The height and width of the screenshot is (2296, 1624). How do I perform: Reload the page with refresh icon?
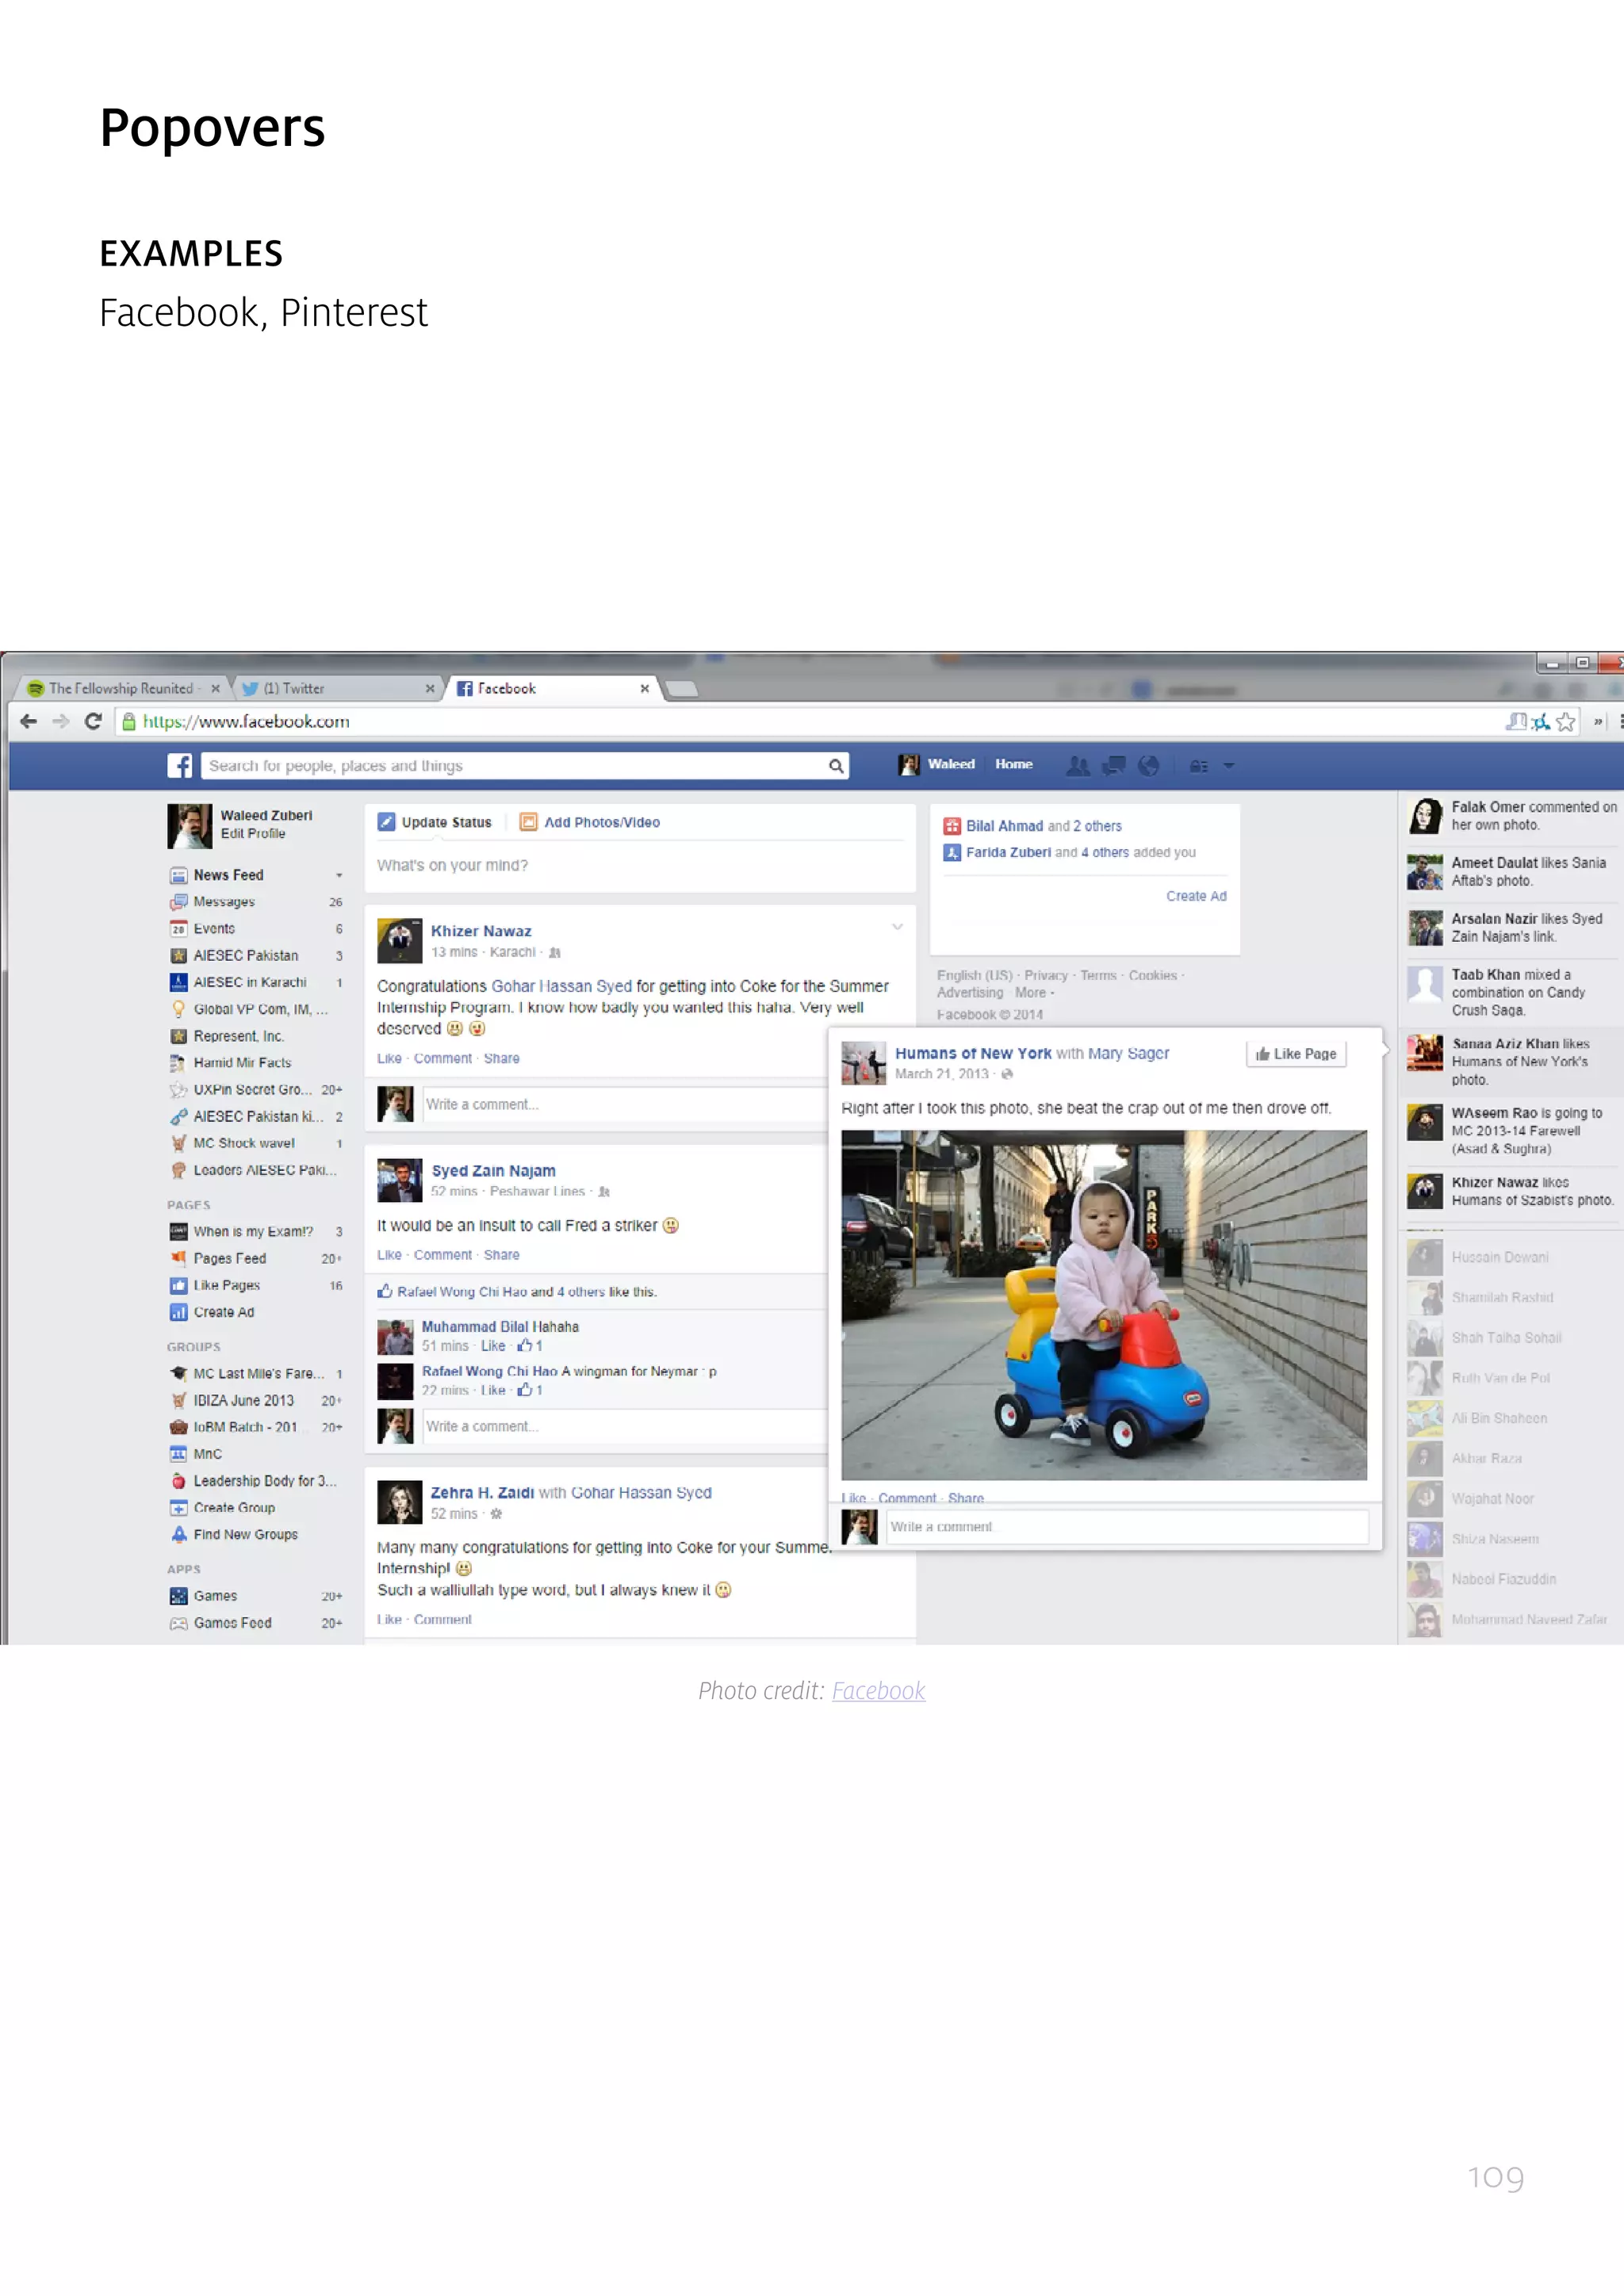[x=93, y=722]
